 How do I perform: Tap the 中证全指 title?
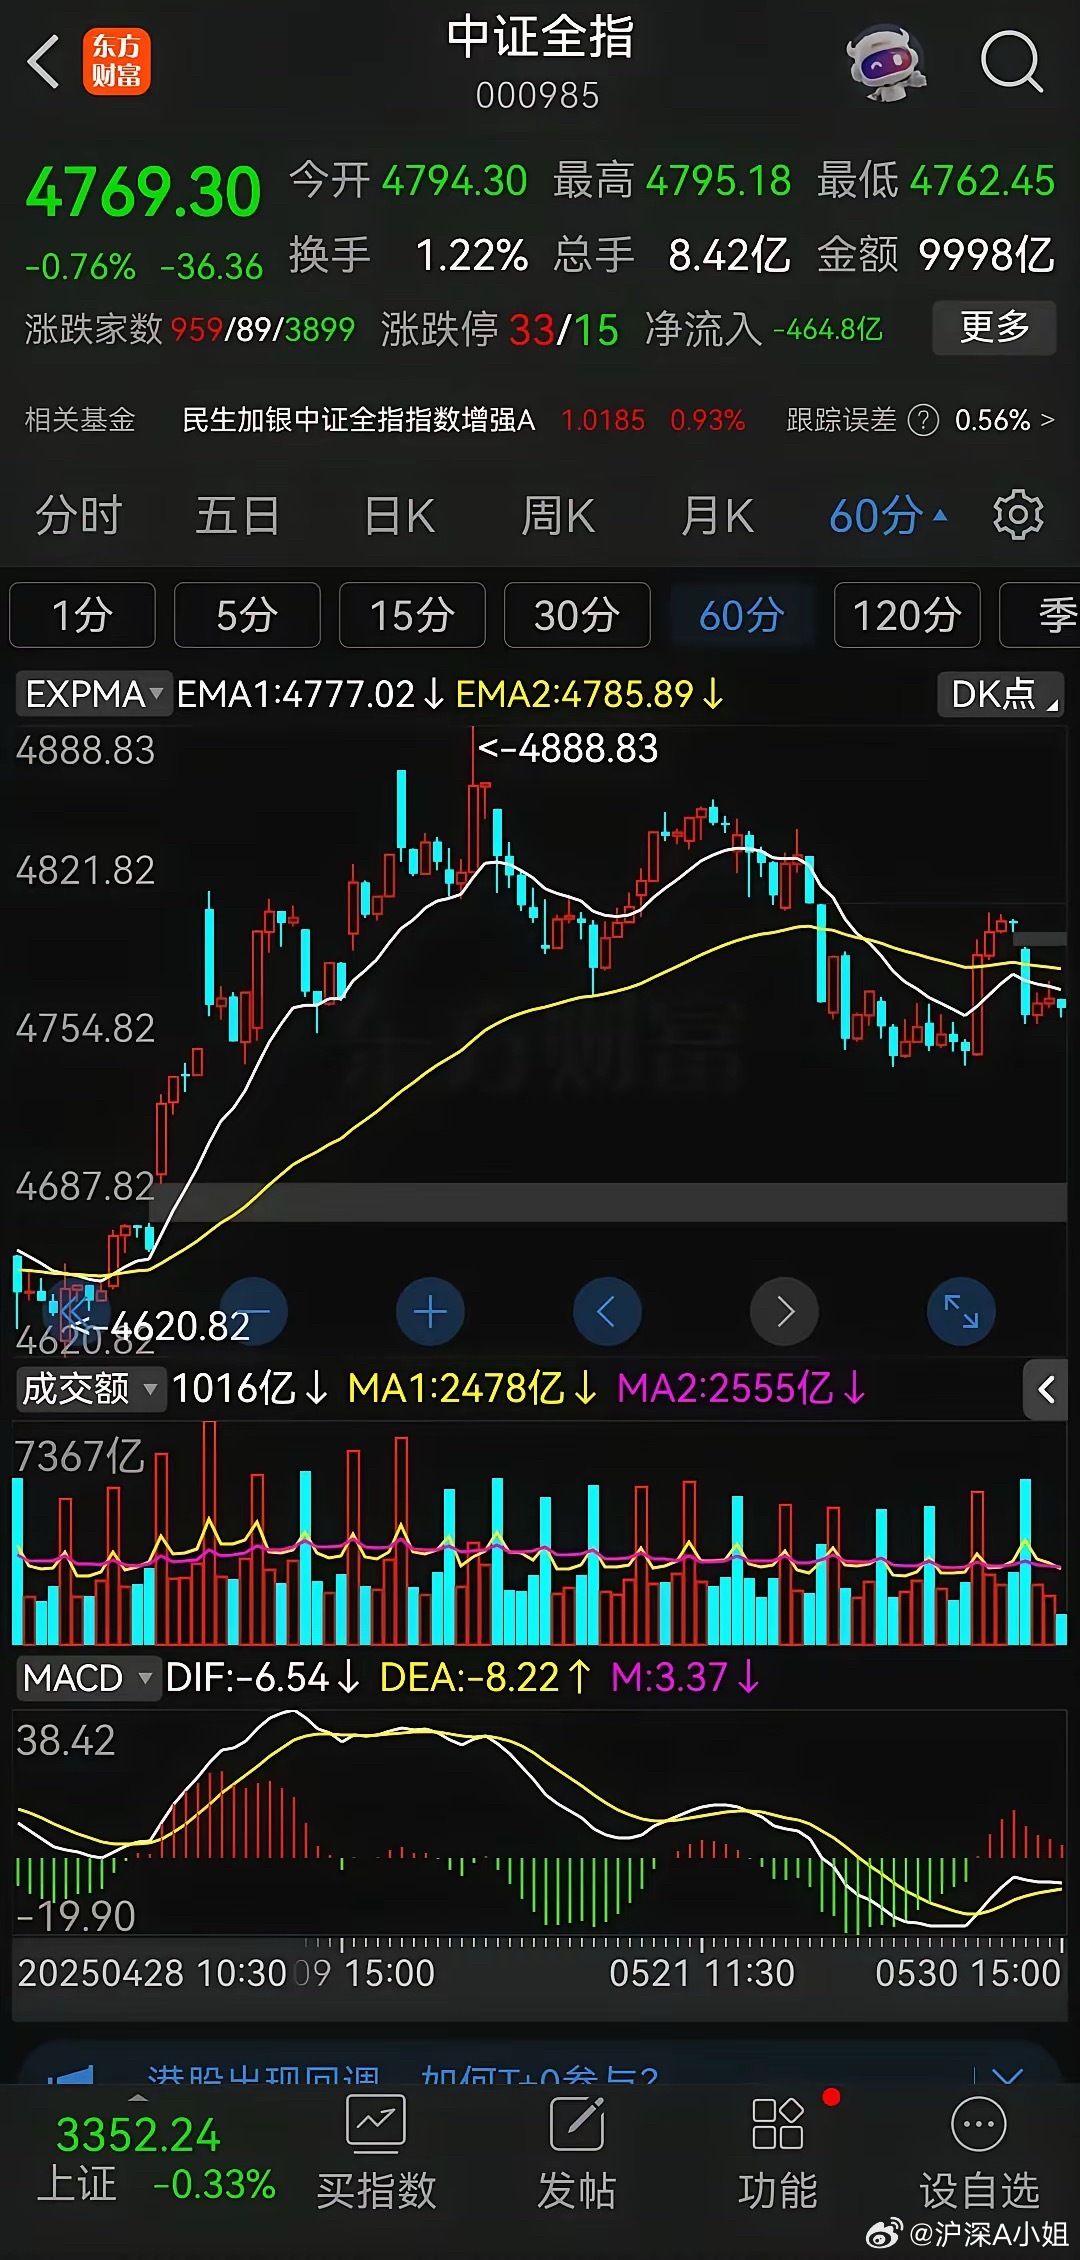click(x=540, y=37)
